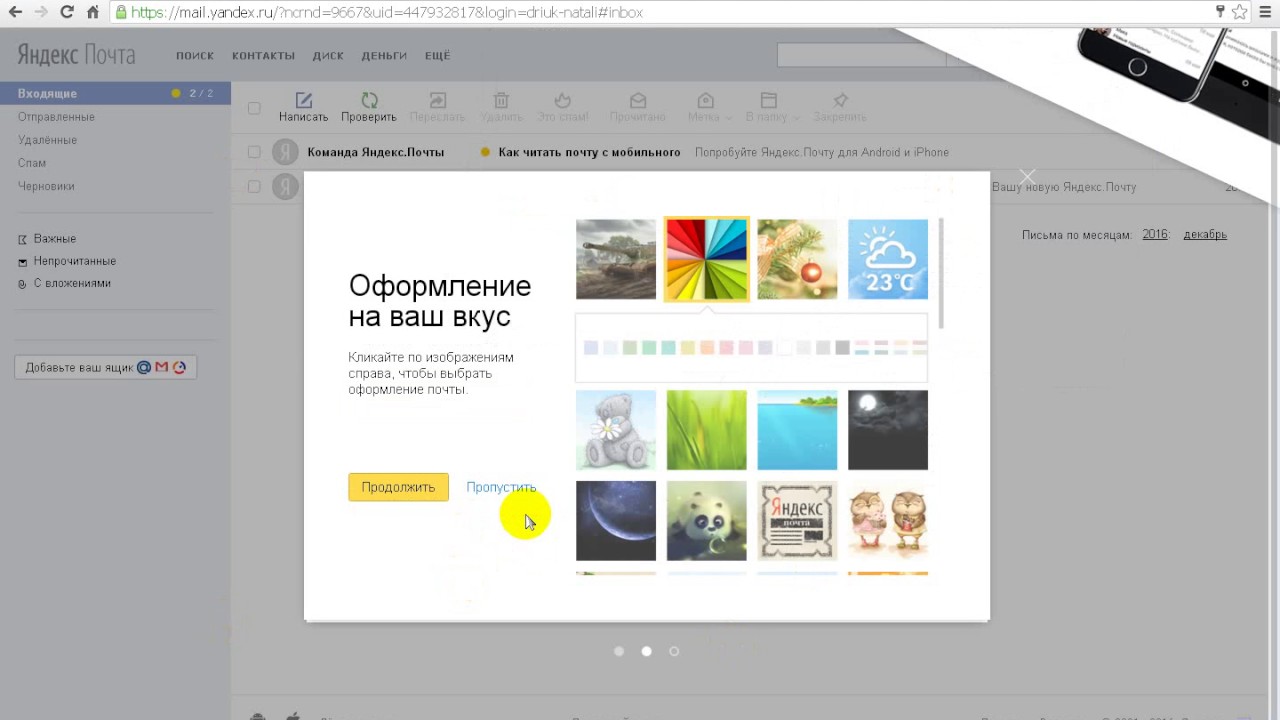Pick the orange color swatch
The height and width of the screenshot is (720, 1280).
(x=707, y=347)
